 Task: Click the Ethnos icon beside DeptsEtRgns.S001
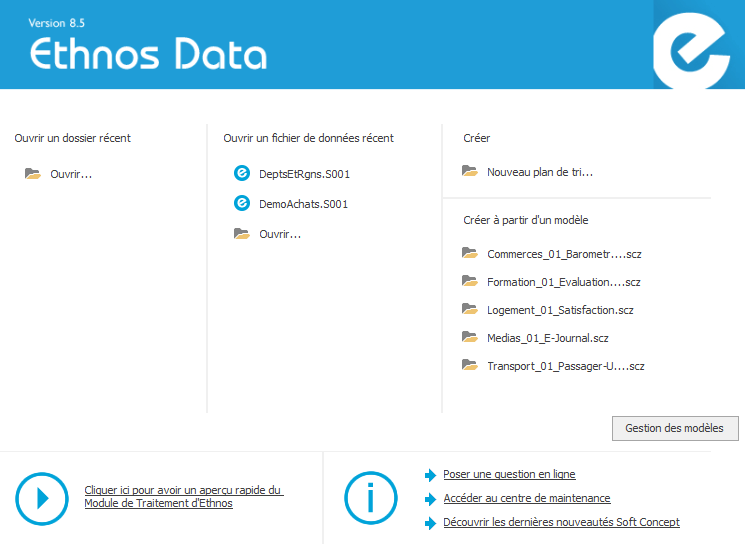(242, 173)
